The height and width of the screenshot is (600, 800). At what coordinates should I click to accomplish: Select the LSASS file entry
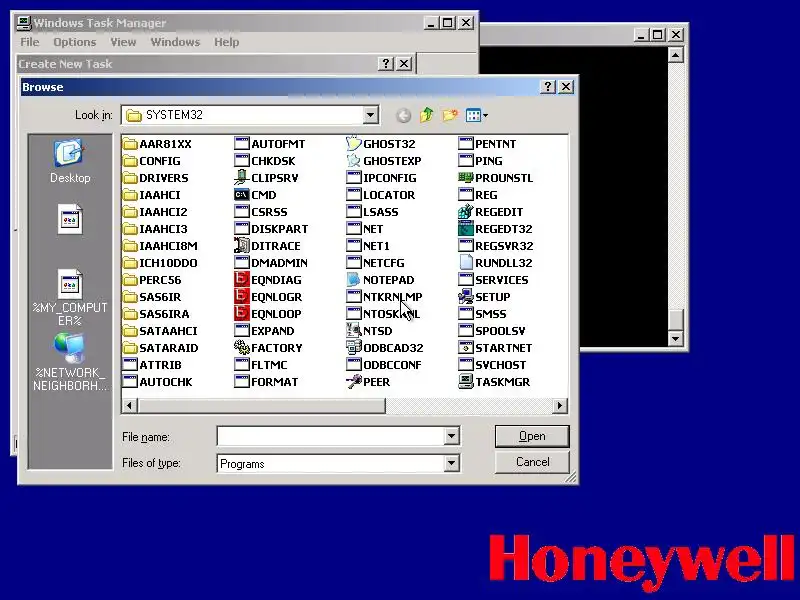pyautogui.click(x=372, y=212)
